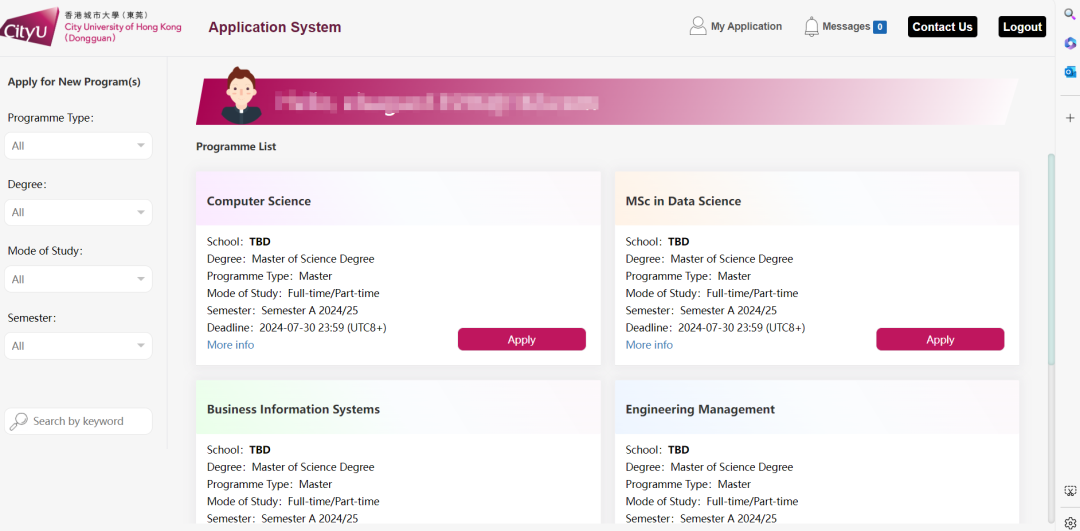Open Outlook icon in browser sidebar
This screenshot has width=1080, height=531.
[x=1070, y=72]
